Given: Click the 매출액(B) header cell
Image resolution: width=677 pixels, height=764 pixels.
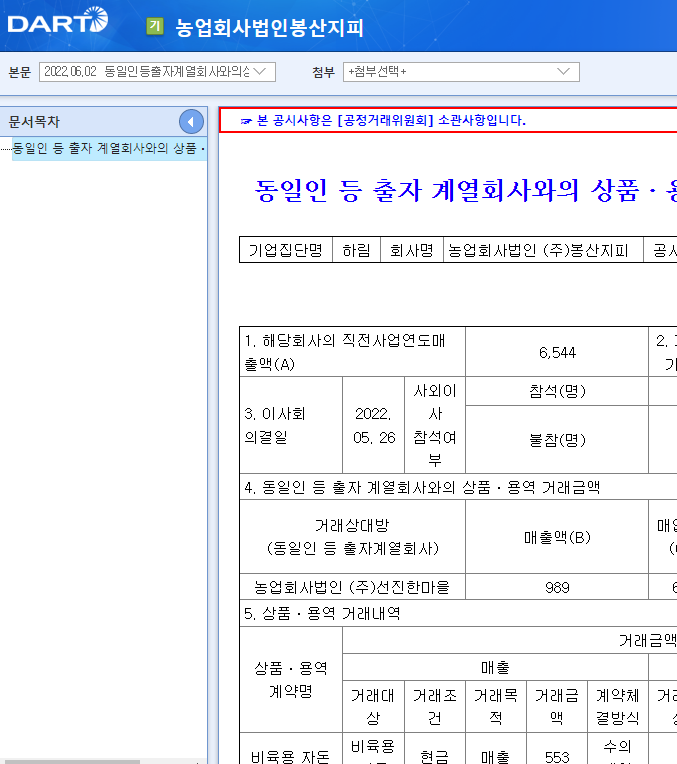Looking at the screenshot, I should pos(557,537).
